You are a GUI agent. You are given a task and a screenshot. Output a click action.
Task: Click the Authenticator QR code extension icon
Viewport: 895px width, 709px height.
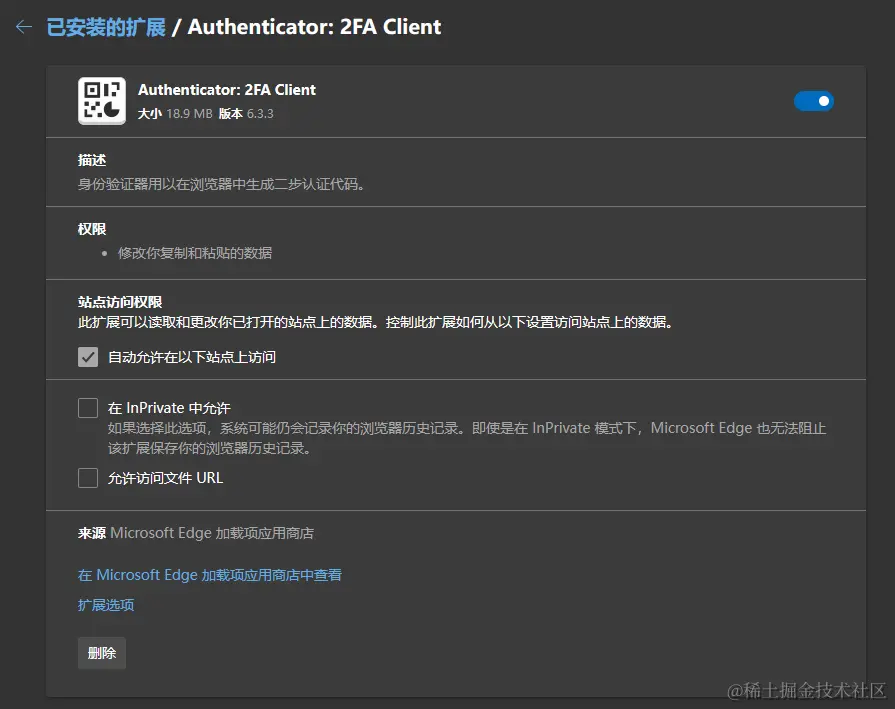(x=102, y=101)
